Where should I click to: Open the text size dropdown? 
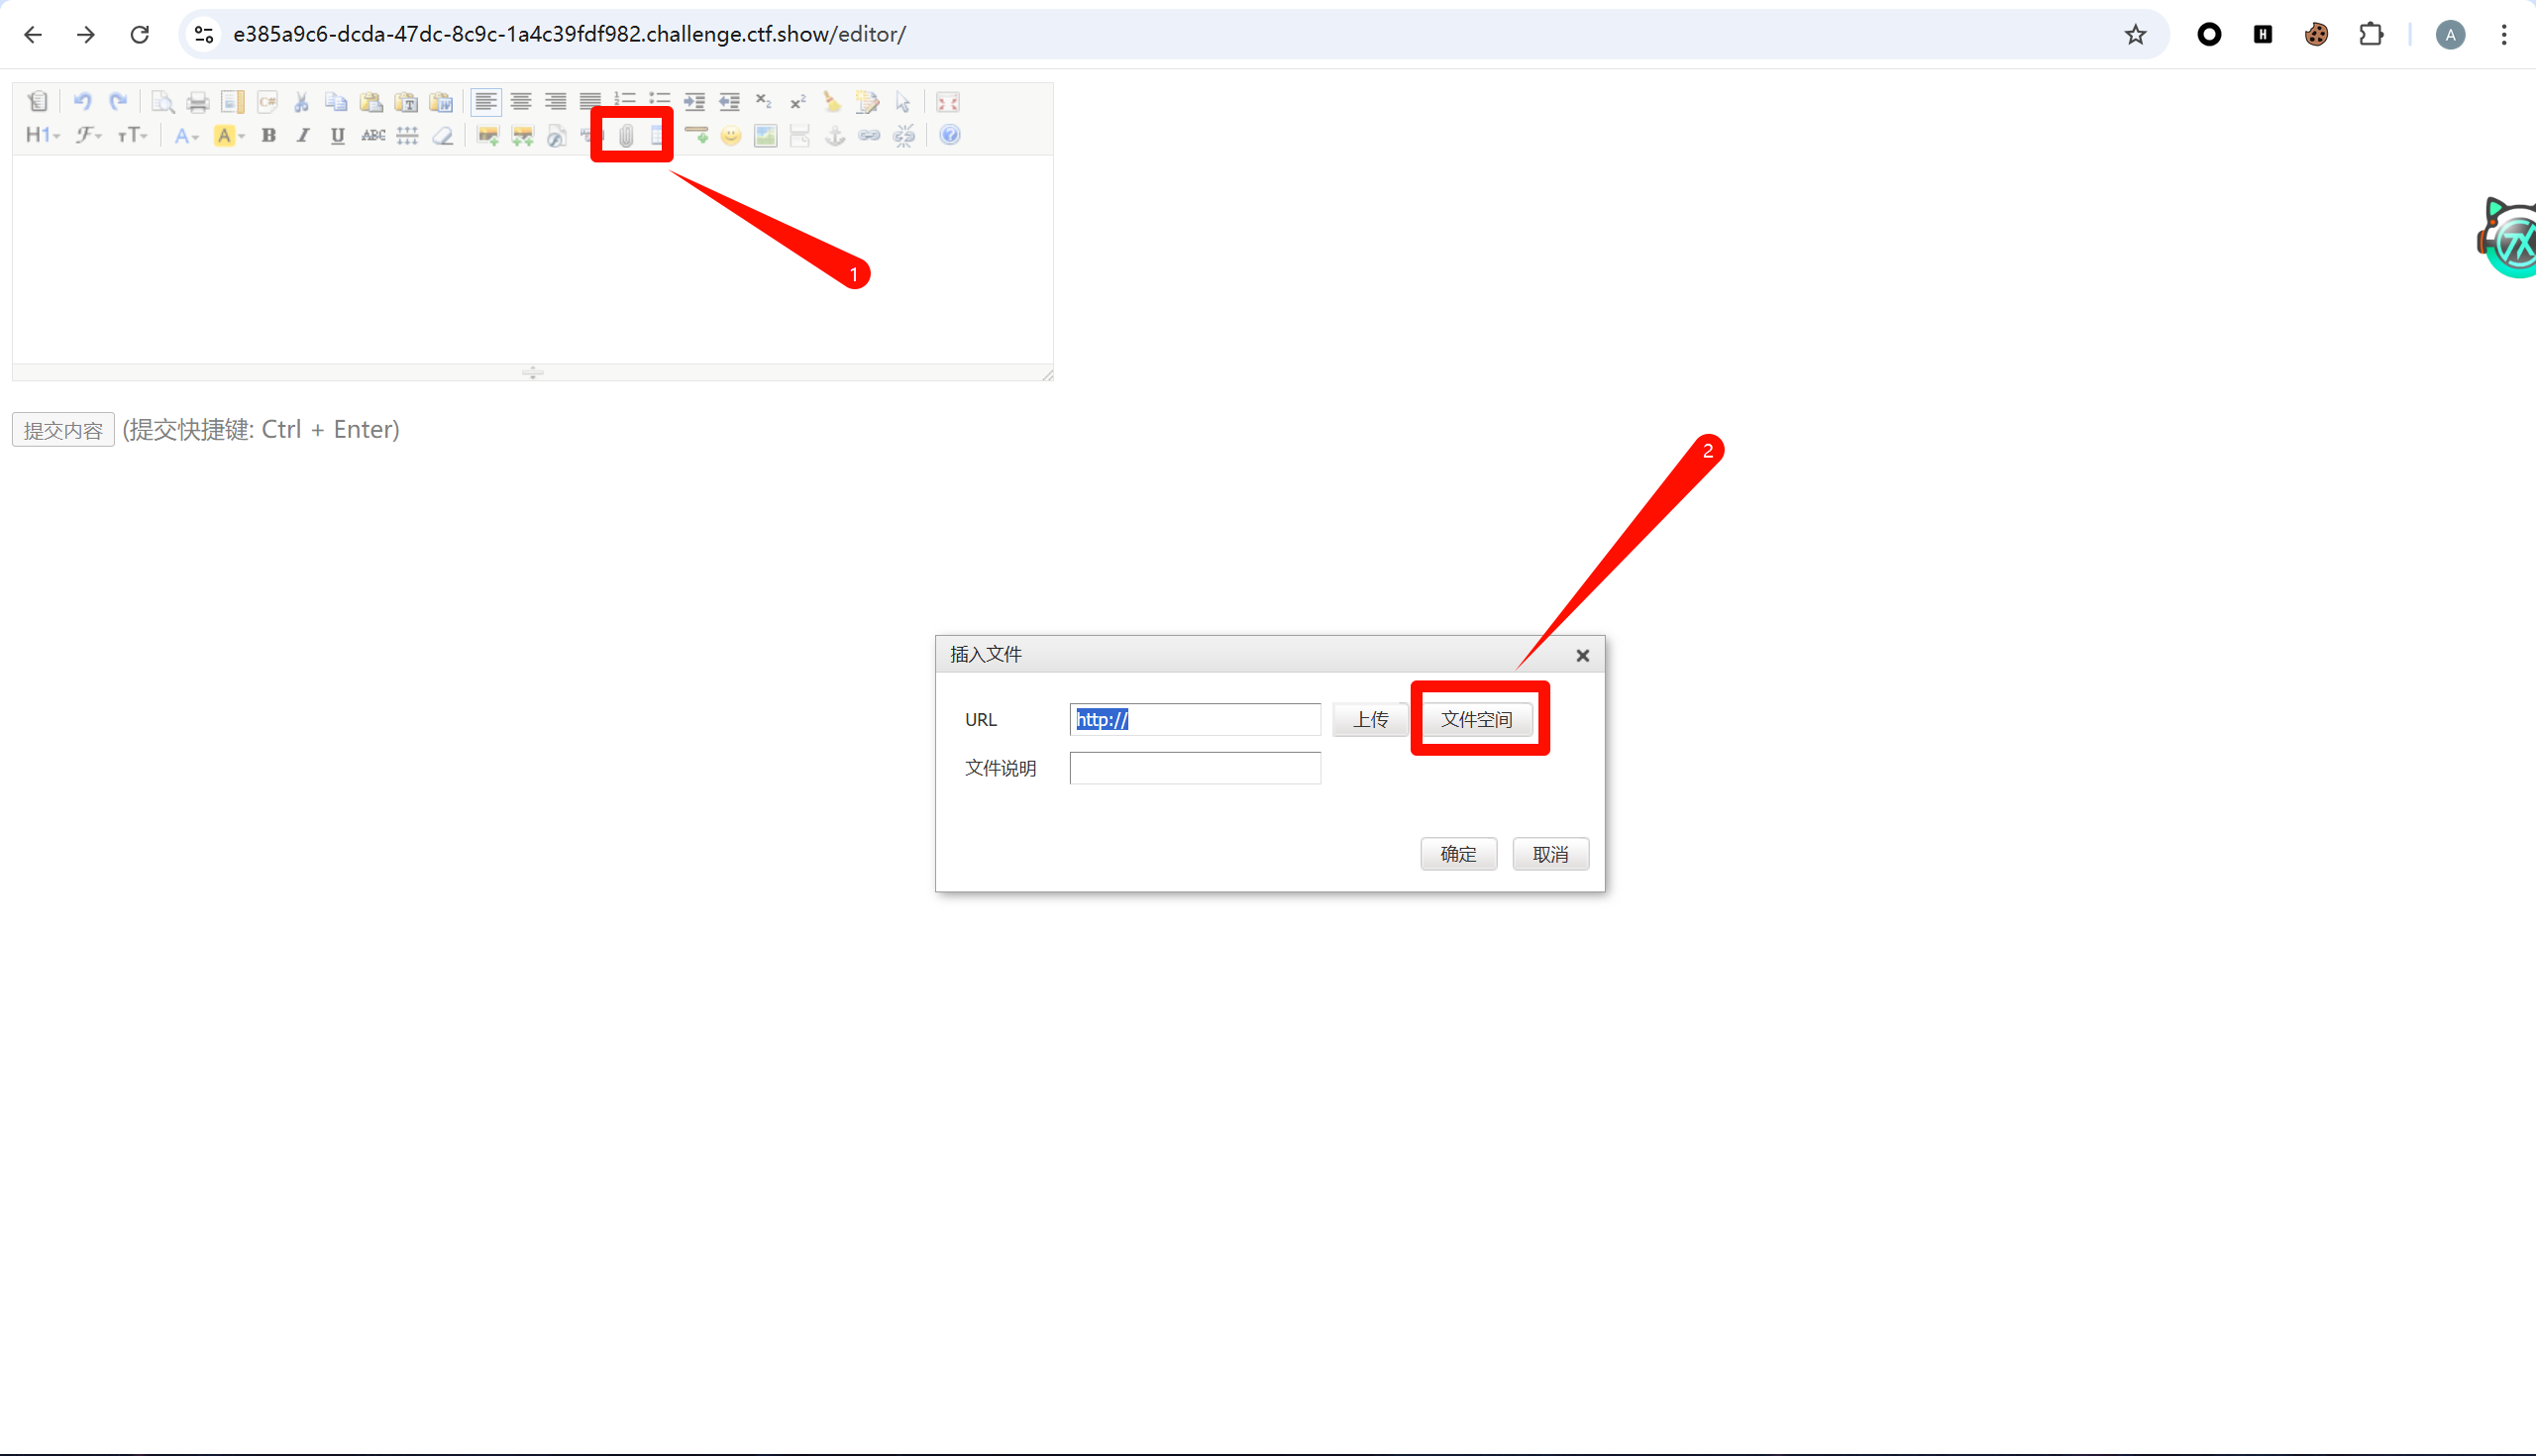(x=132, y=136)
